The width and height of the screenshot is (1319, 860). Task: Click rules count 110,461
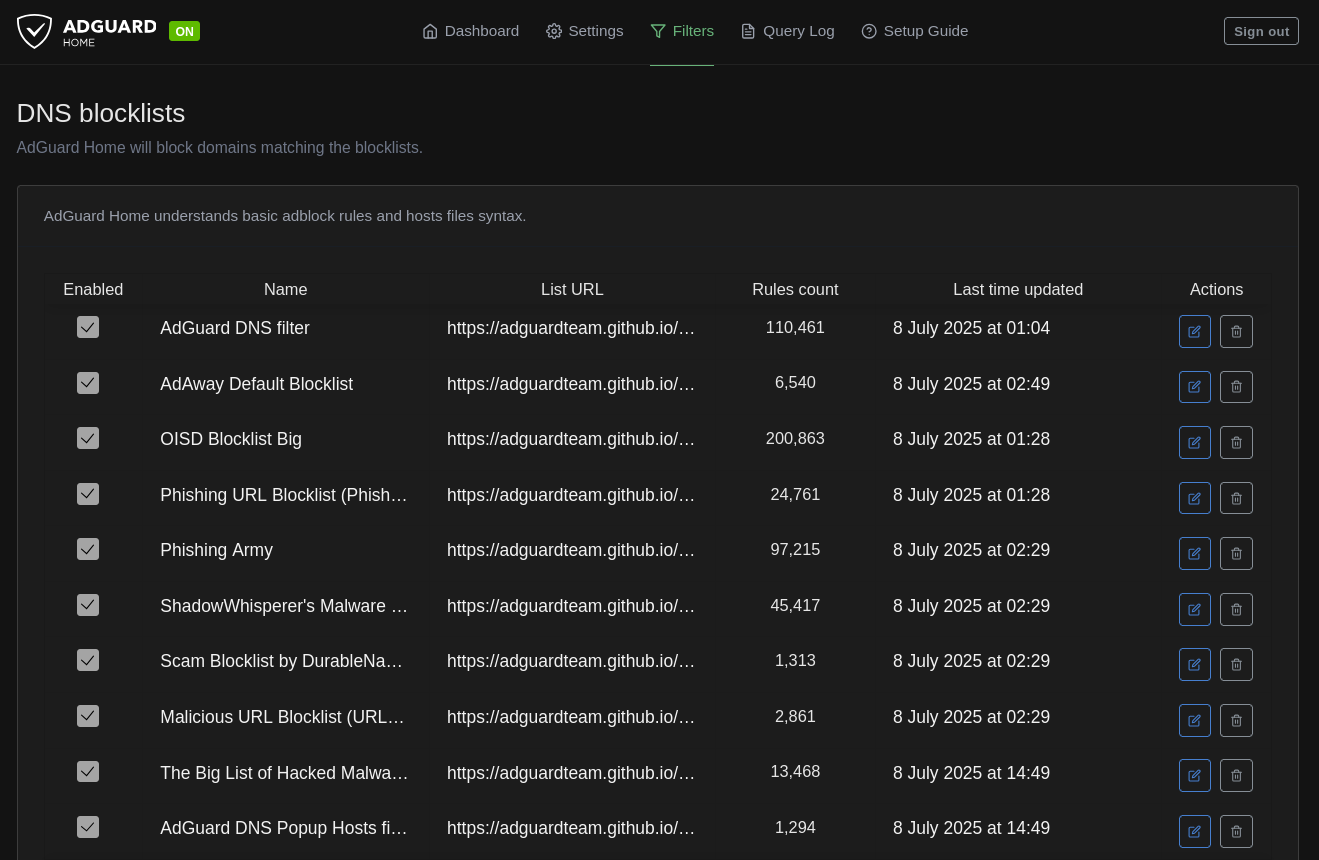tap(795, 327)
